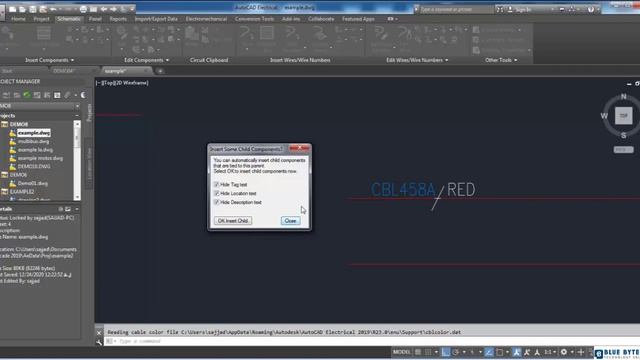Open Featured Apps ribbon tab
The height and width of the screenshot is (360, 640).
(358, 19)
